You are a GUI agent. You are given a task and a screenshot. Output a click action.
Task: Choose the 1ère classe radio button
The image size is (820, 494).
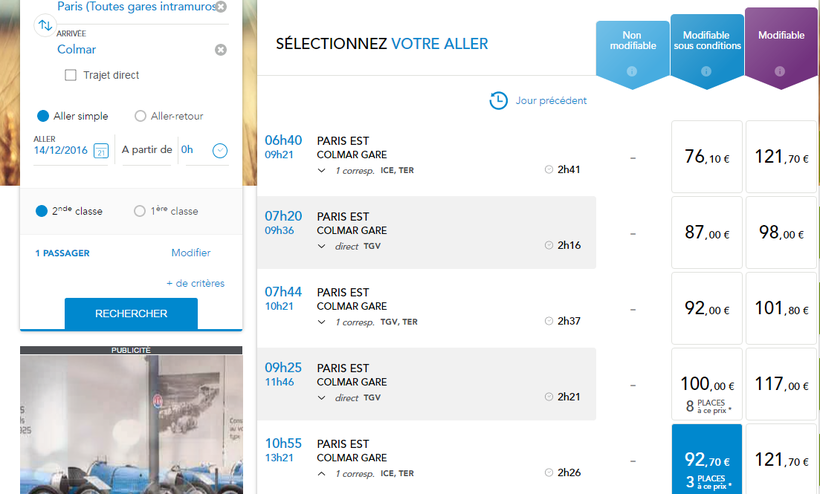[140, 211]
